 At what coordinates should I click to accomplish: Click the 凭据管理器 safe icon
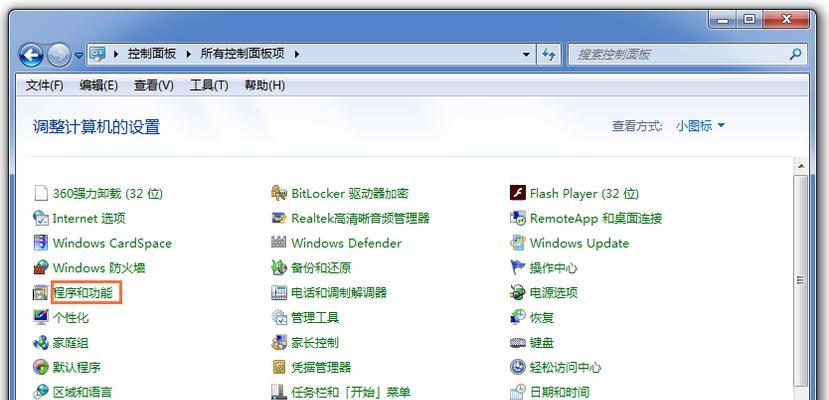pyautogui.click(x=279, y=367)
